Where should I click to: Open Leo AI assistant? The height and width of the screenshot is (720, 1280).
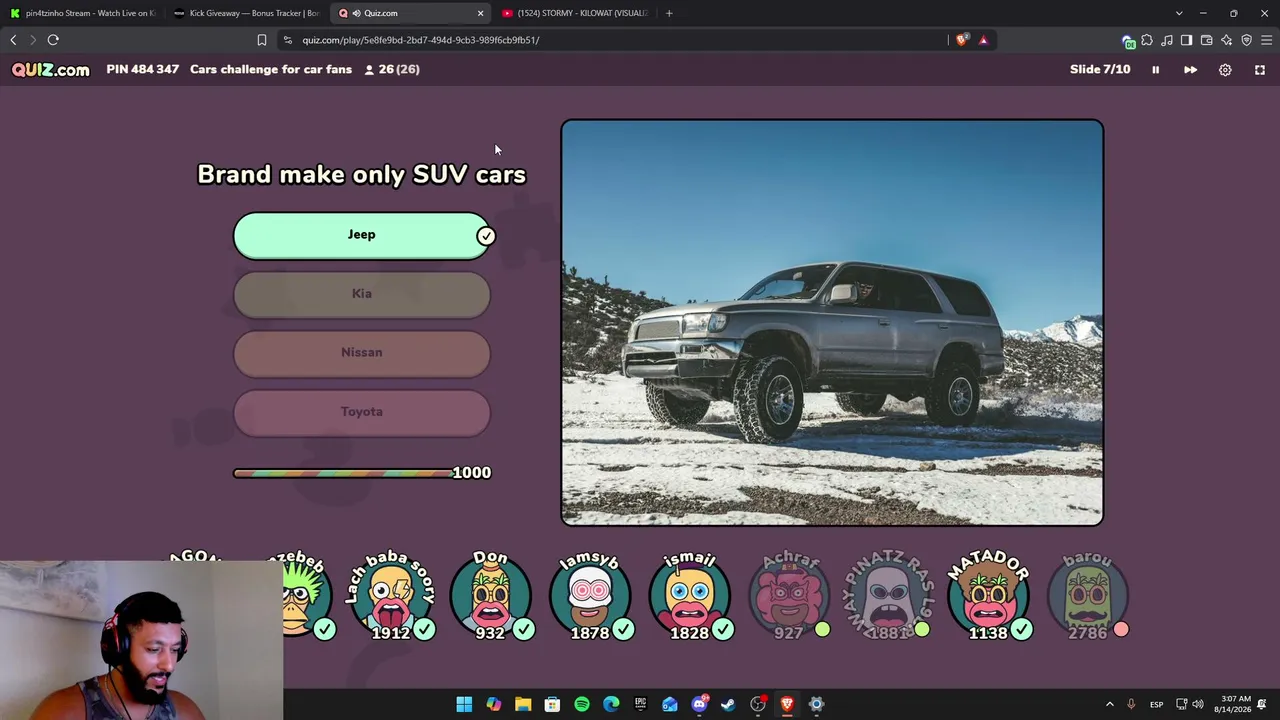coord(1226,40)
